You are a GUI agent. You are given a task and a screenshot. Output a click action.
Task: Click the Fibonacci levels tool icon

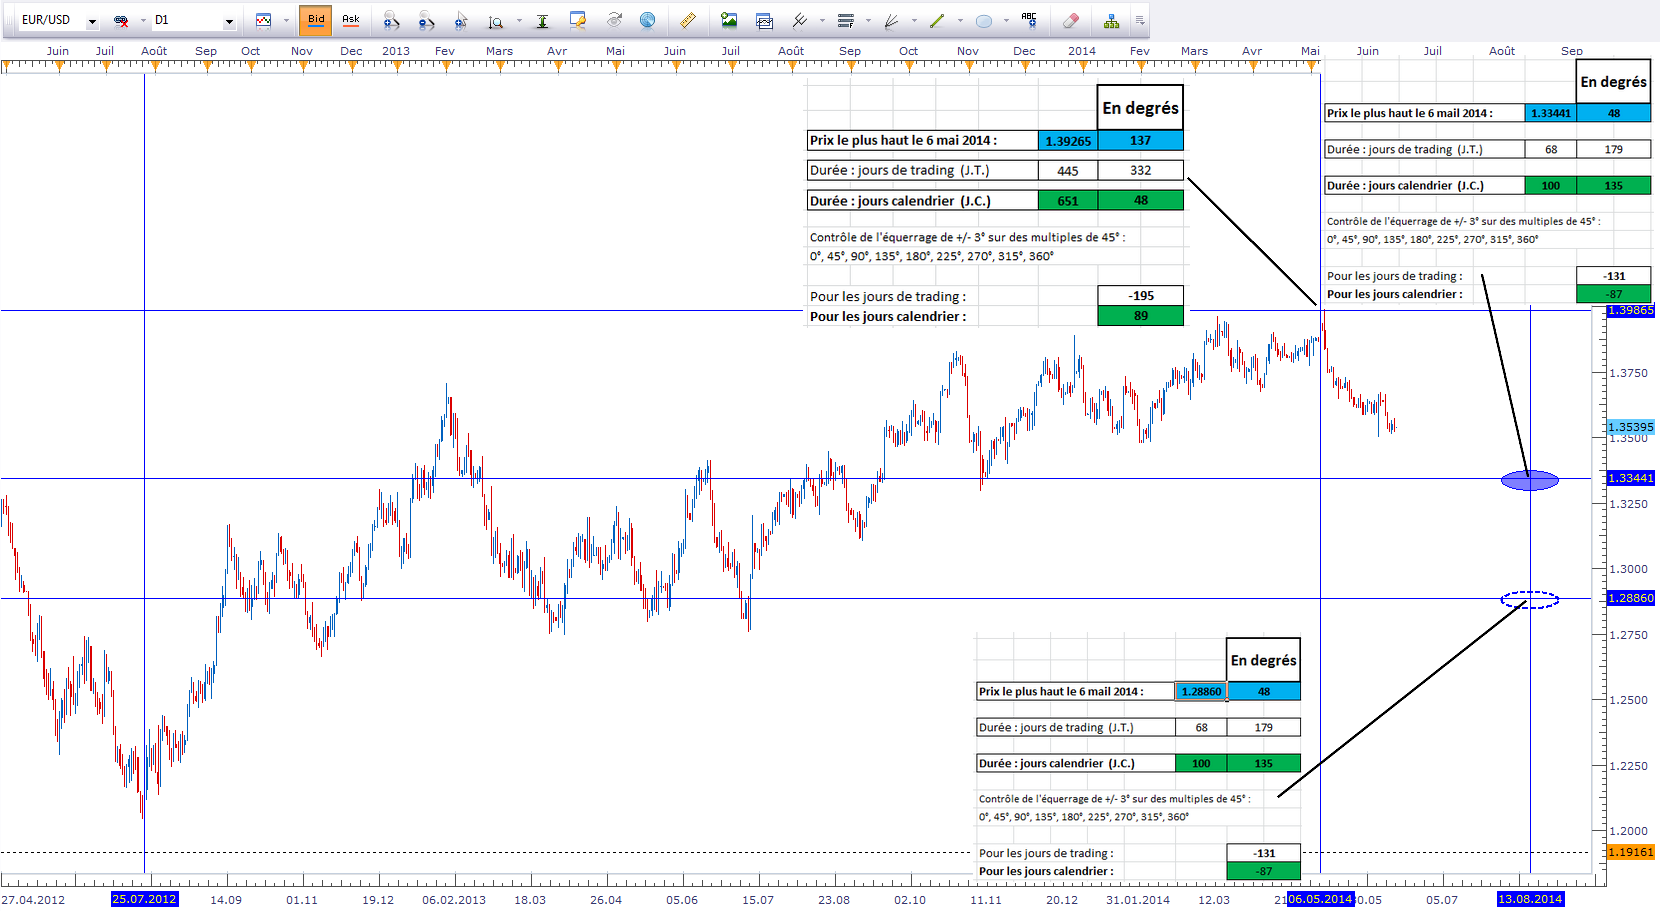click(x=846, y=20)
